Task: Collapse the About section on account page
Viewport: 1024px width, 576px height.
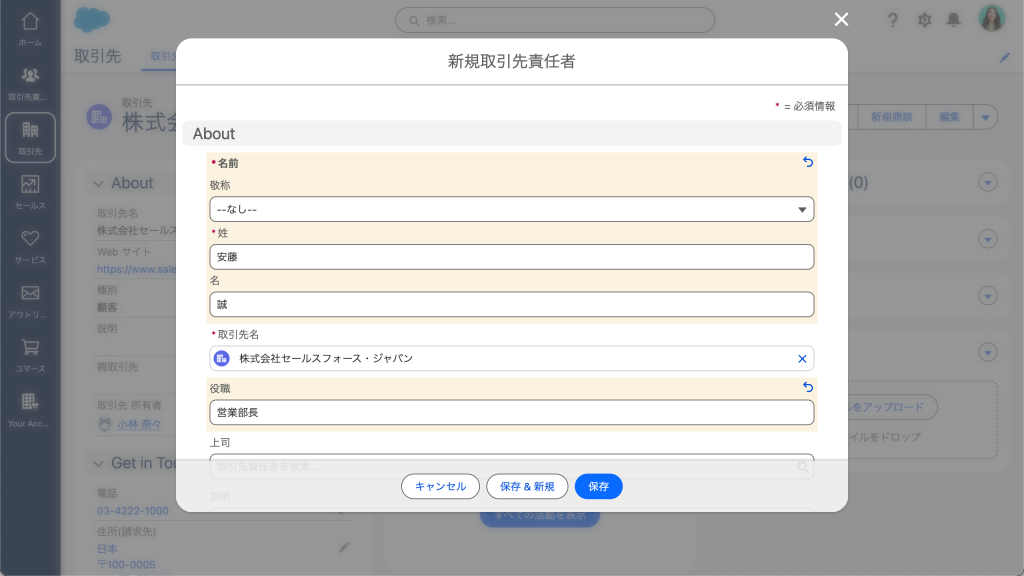Action: [98, 184]
